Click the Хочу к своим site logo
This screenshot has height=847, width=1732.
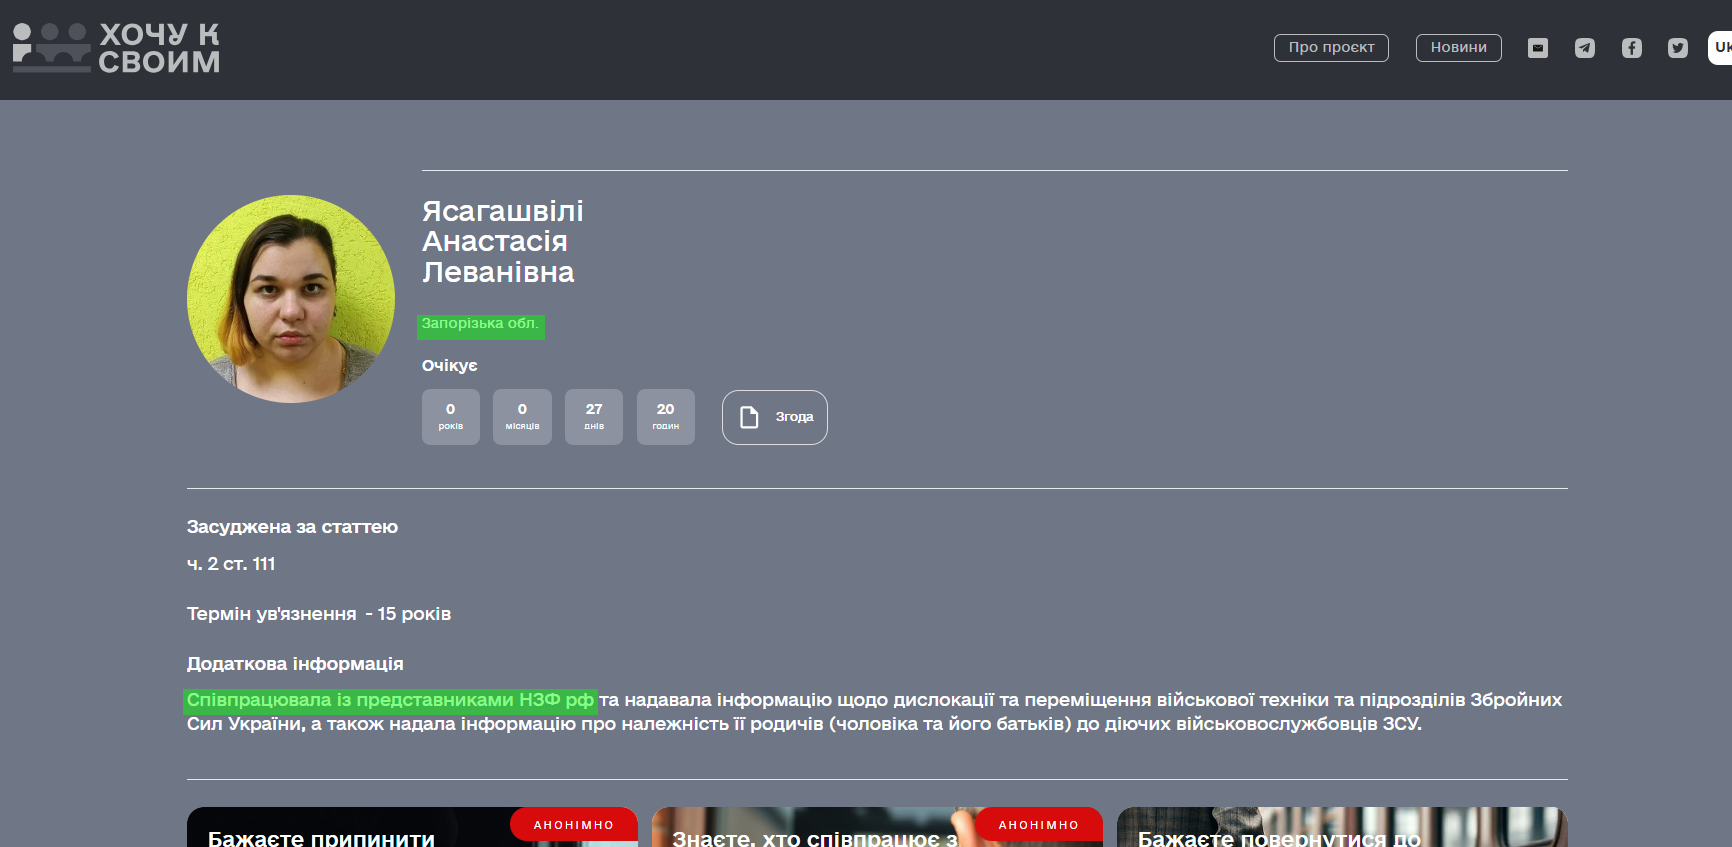pyautogui.click(x=116, y=48)
